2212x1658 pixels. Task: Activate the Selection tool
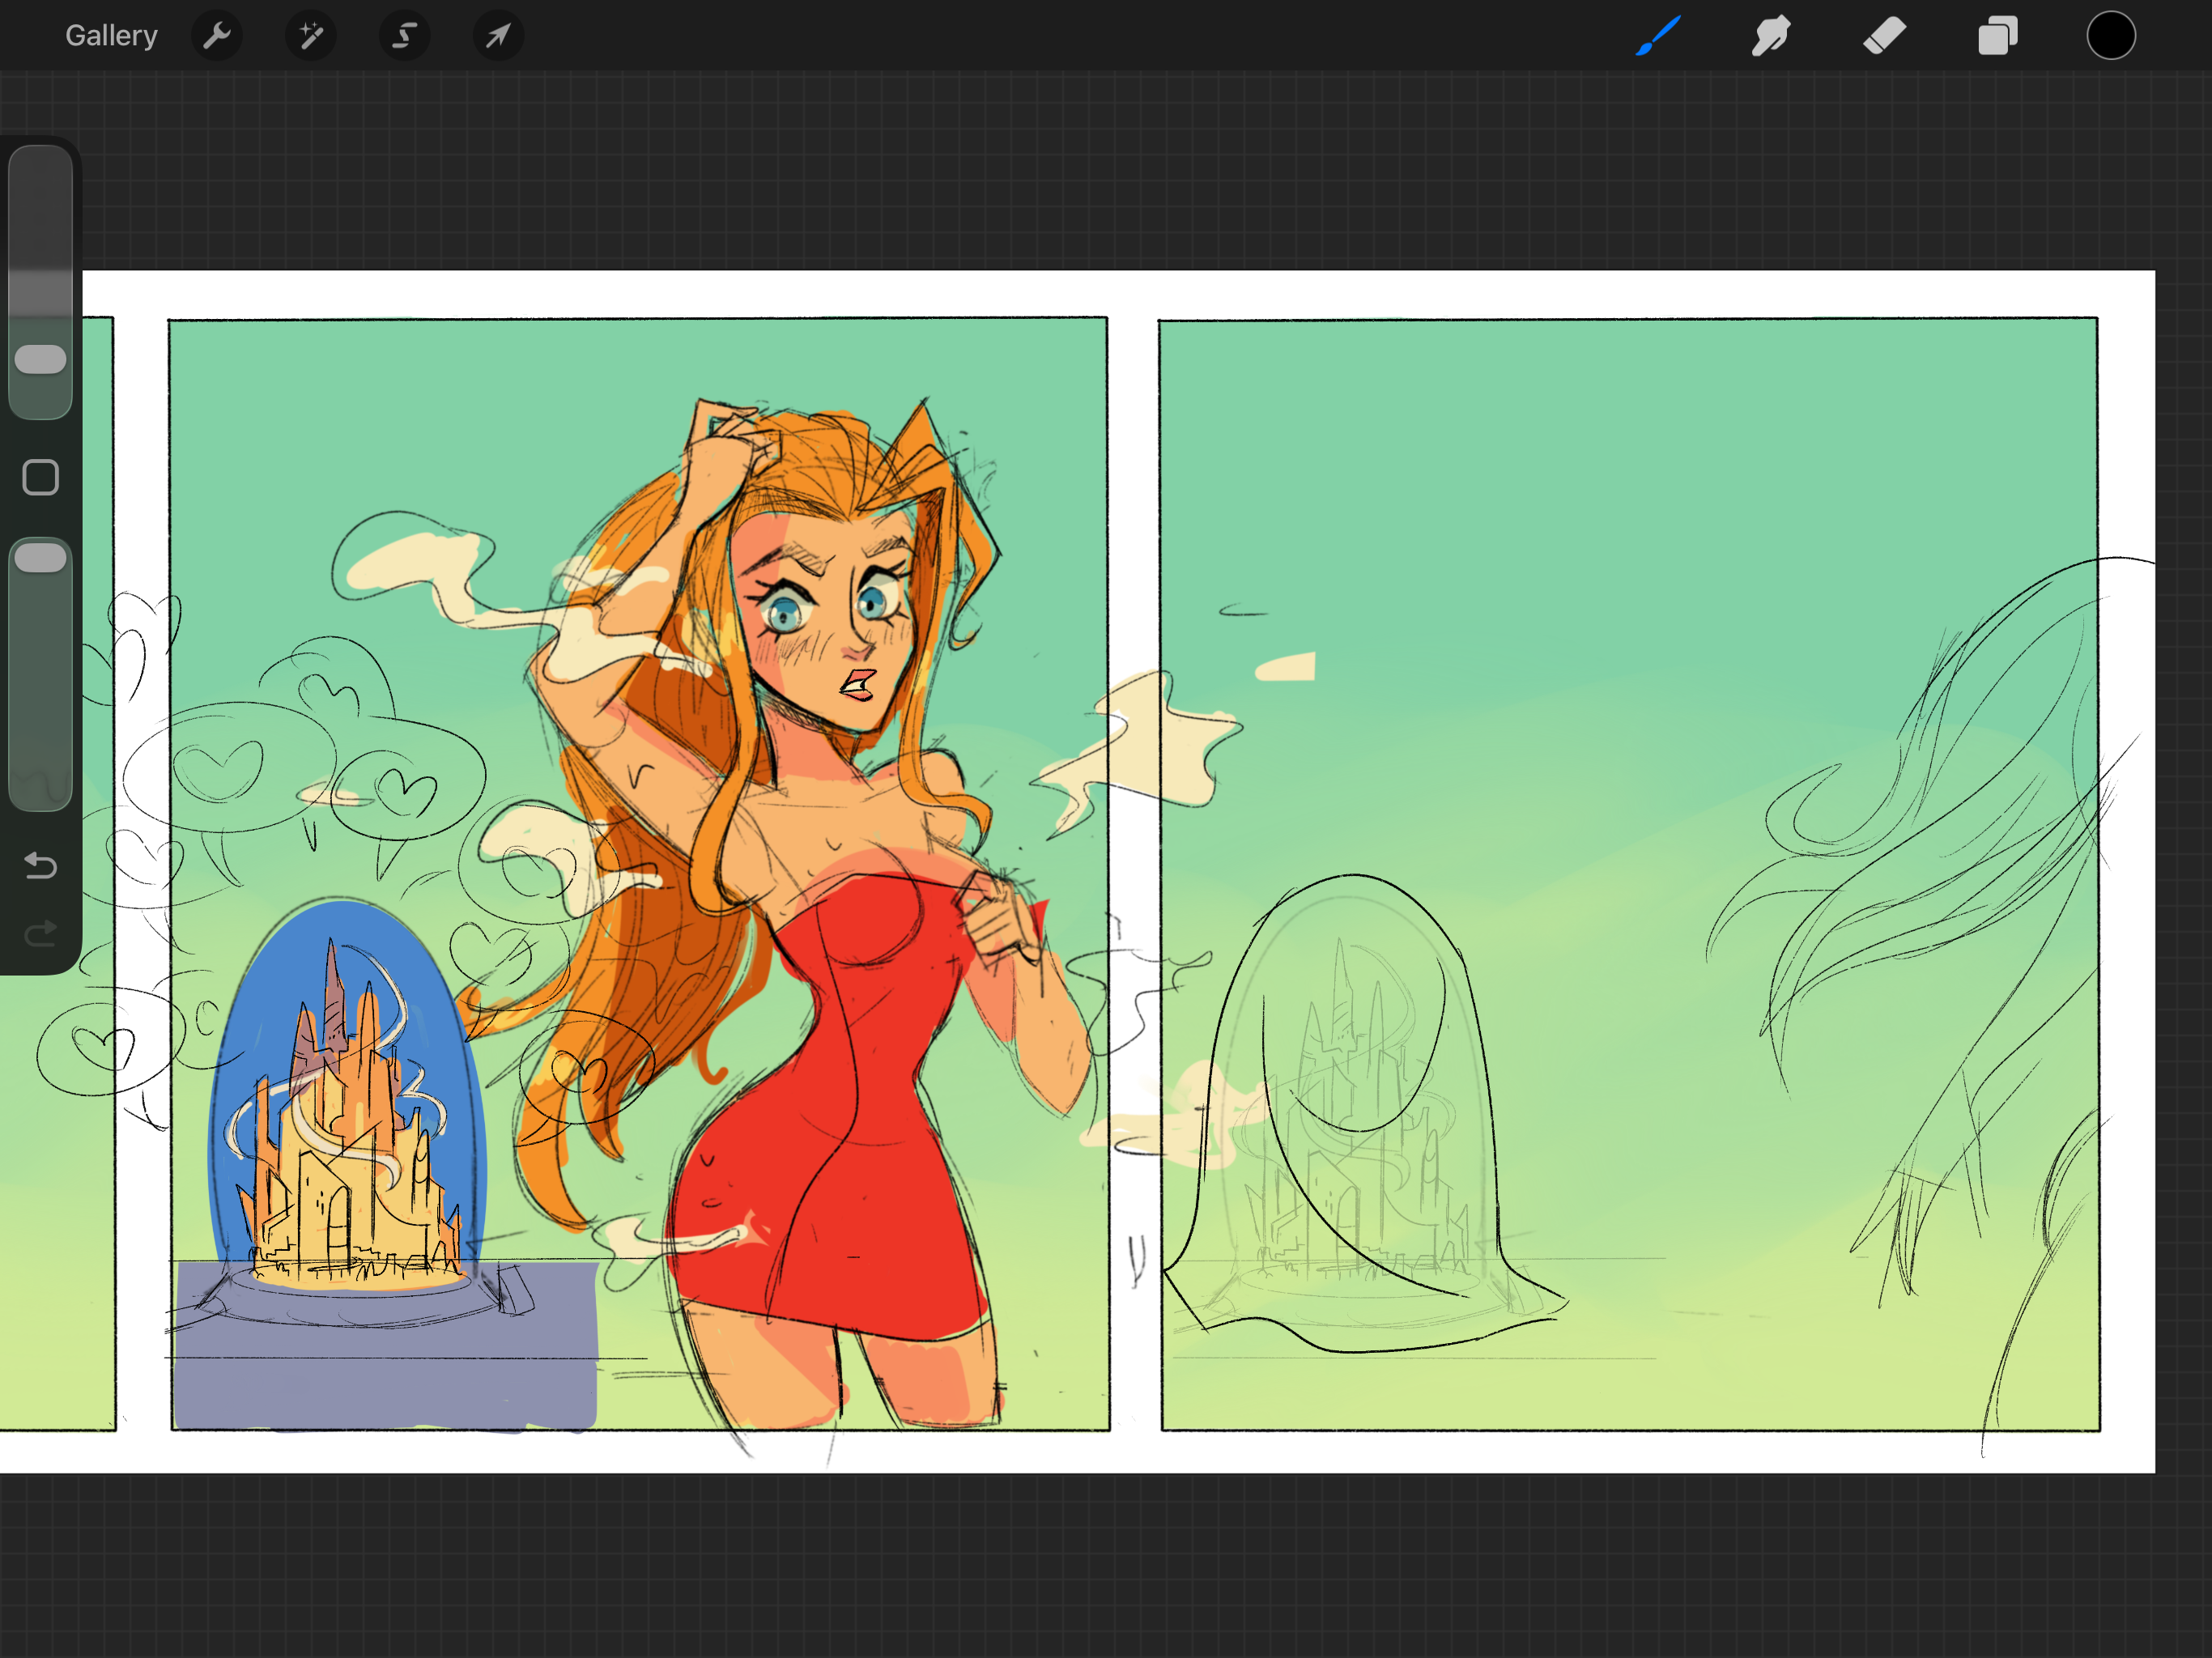pos(404,36)
